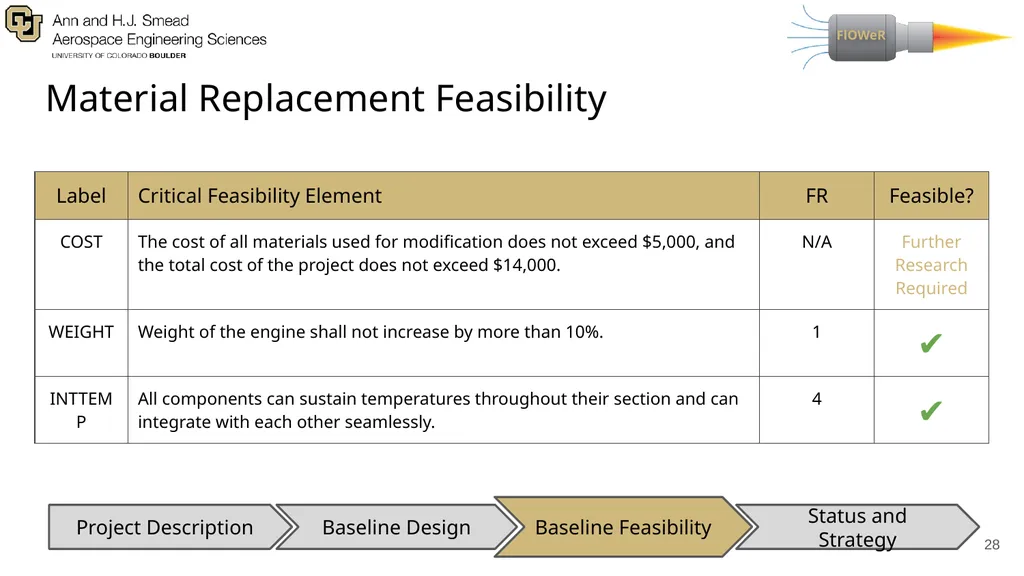Click the FR column header
1024x576 pixels.
(816, 195)
